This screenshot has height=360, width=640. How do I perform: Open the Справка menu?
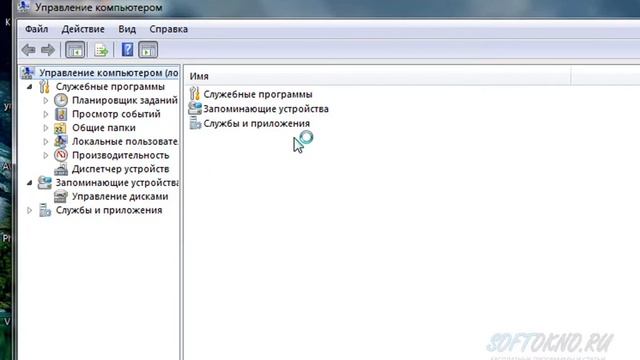169,29
